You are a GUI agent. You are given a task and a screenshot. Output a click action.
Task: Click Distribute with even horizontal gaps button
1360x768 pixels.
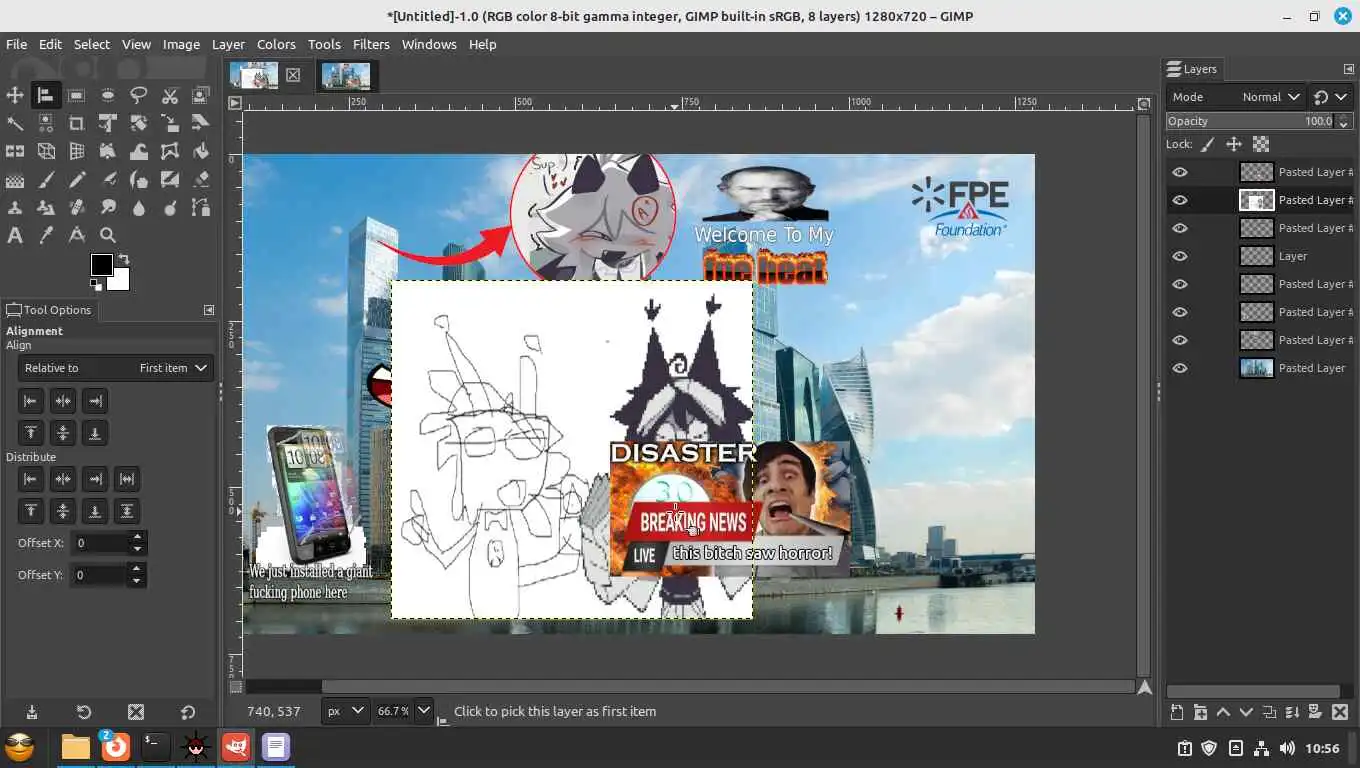click(x=127, y=479)
